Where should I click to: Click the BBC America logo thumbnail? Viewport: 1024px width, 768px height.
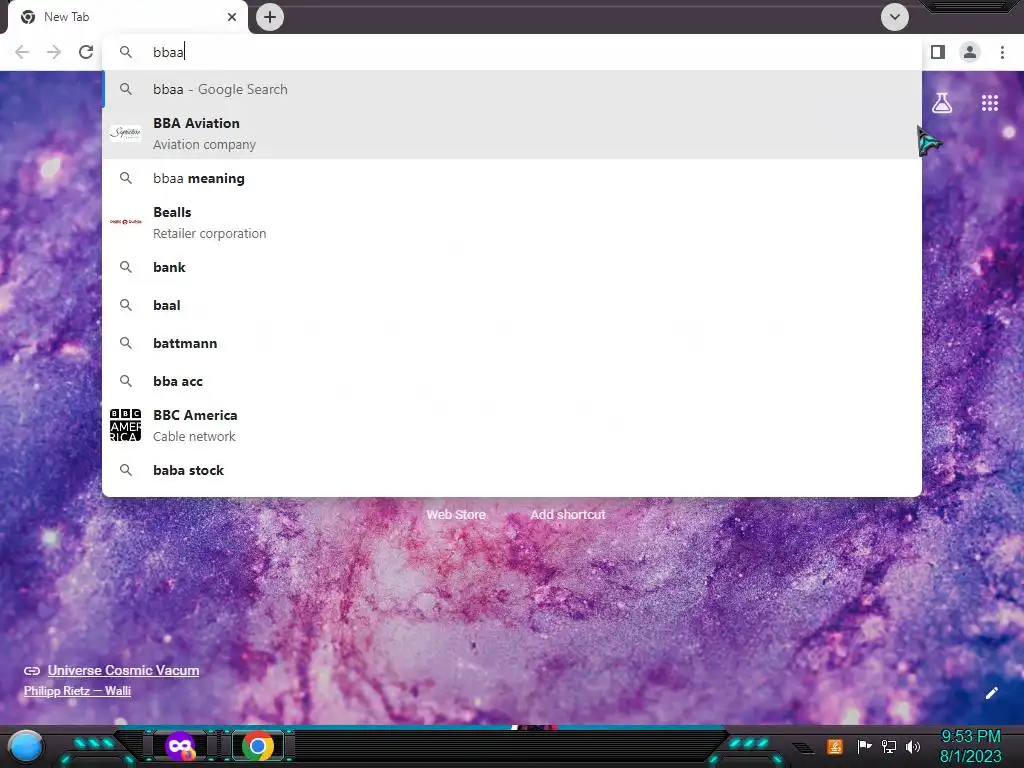[125, 425]
